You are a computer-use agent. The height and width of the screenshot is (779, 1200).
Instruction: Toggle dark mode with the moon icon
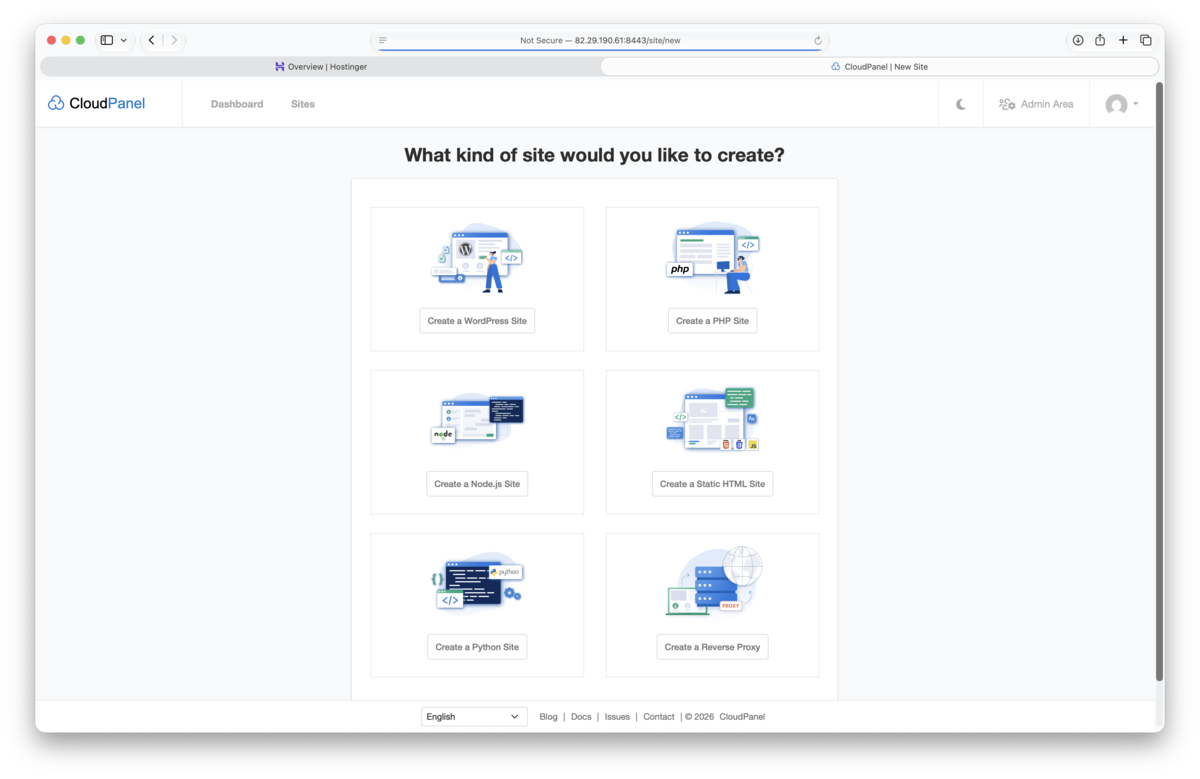pyautogui.click(x=961, y=104)
